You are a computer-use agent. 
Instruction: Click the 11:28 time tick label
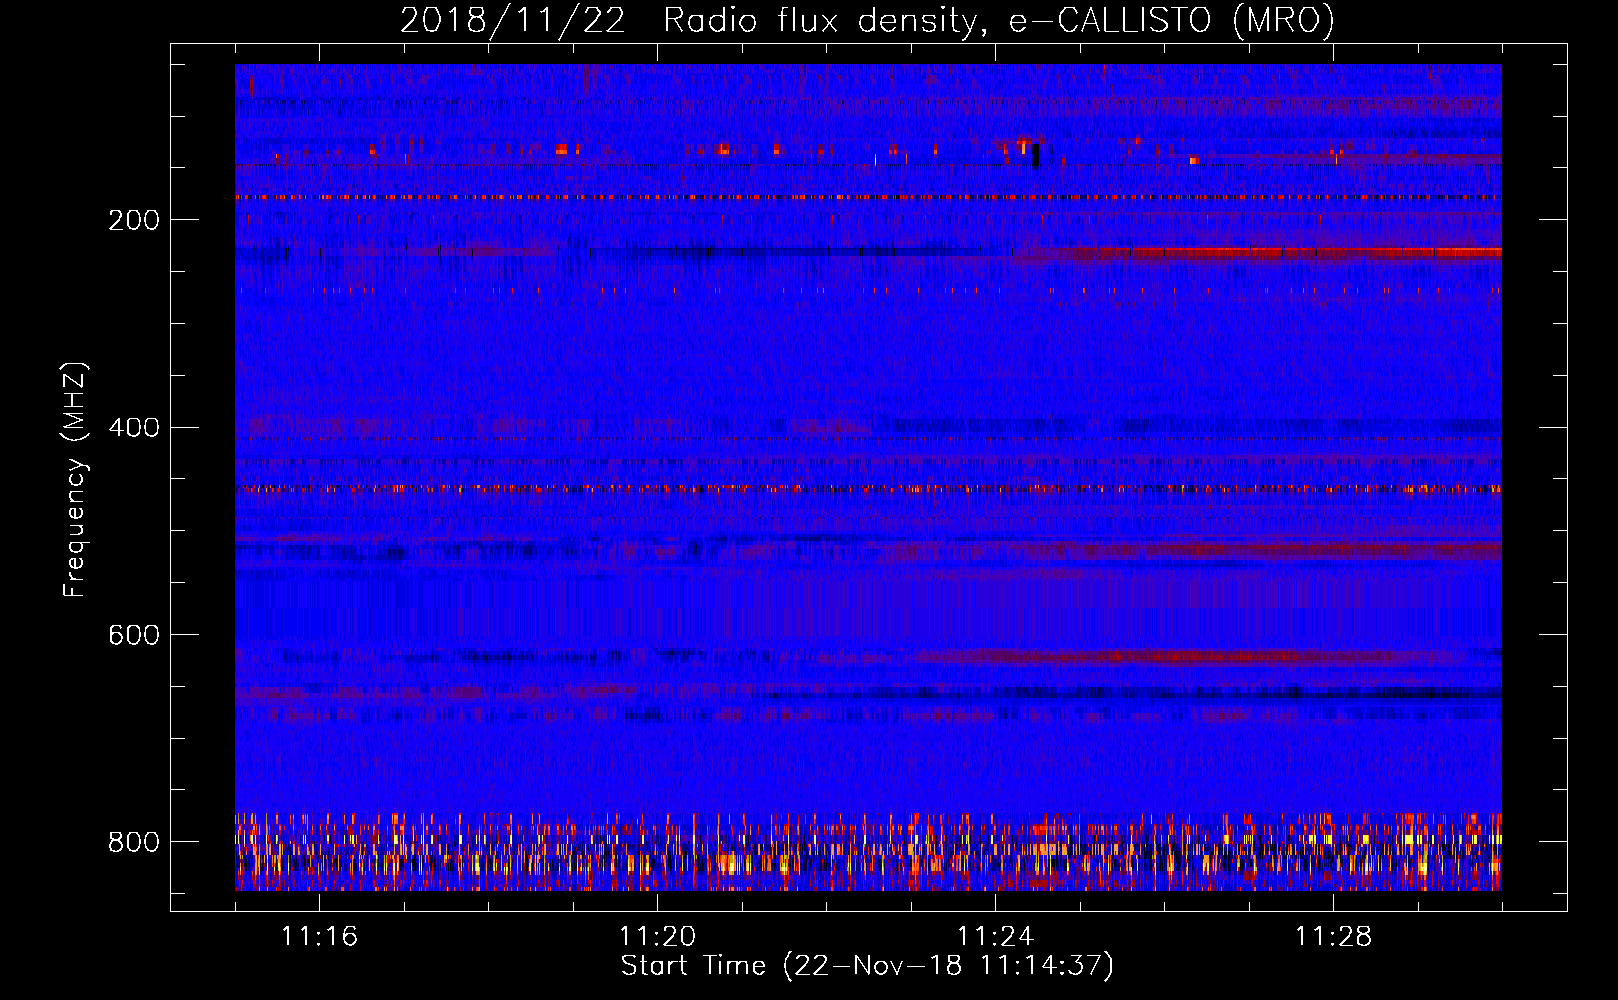[x=1333, y=937]
